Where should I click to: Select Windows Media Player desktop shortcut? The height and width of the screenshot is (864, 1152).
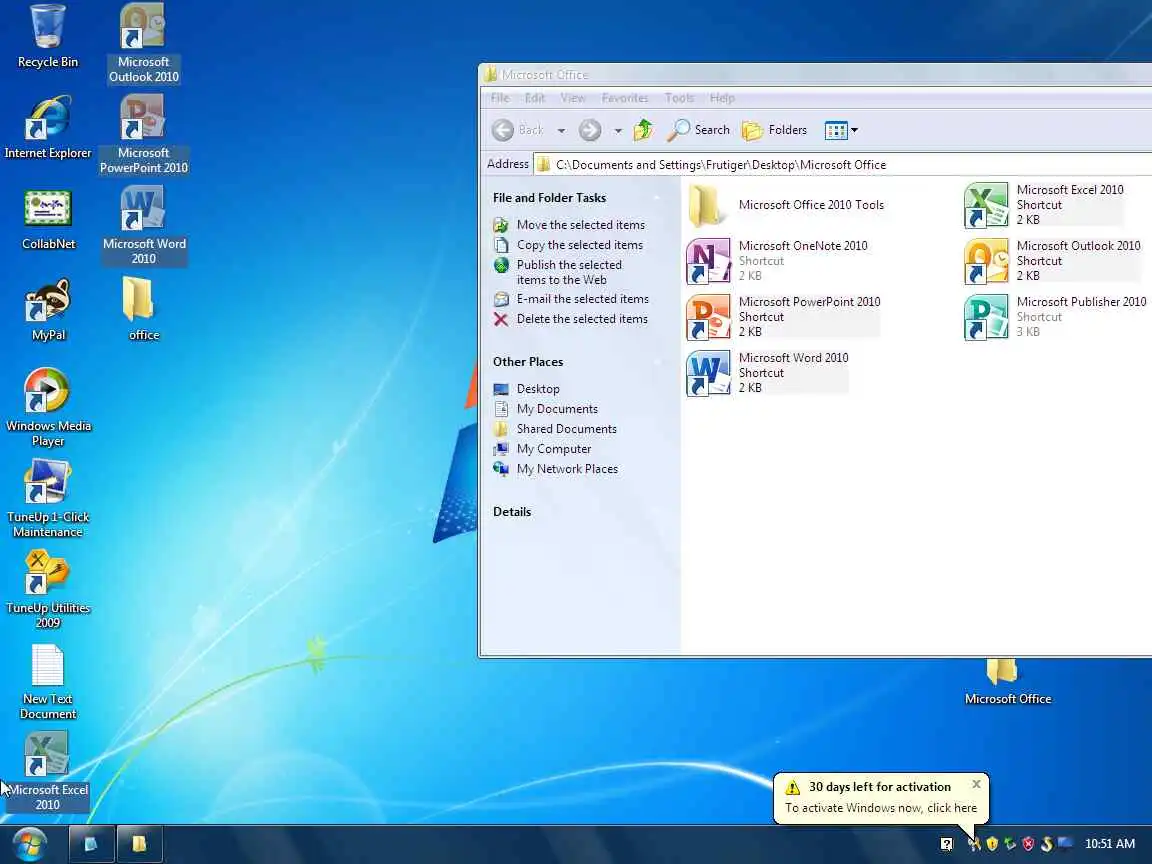point(48,407)
